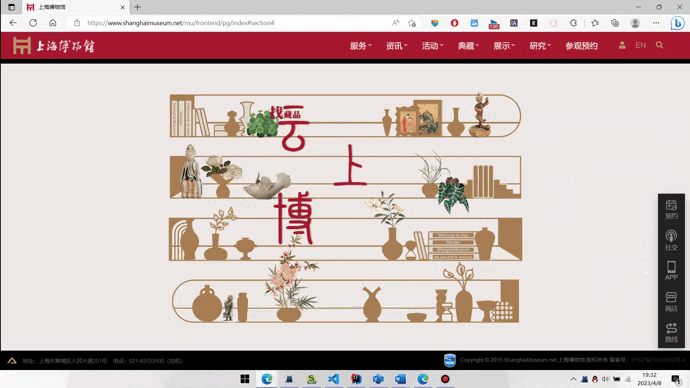Click the 社交 sidebar icon

pyautogui.click(x=671, y=240)
